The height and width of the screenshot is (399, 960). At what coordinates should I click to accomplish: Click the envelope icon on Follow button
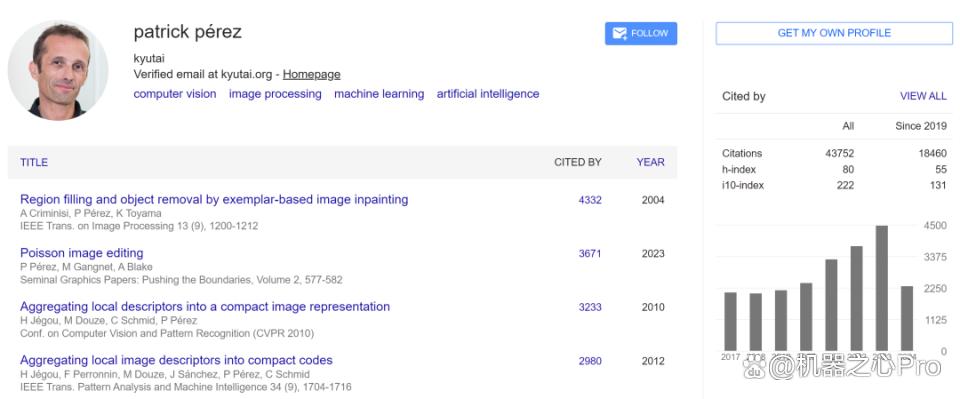620,34
